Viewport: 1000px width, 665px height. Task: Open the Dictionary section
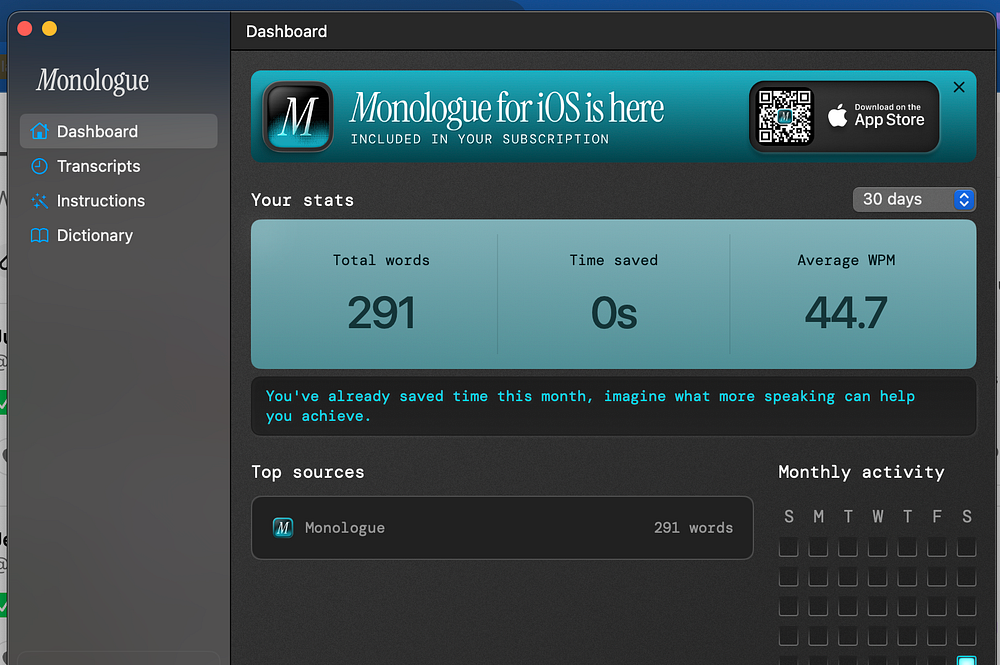119,235
